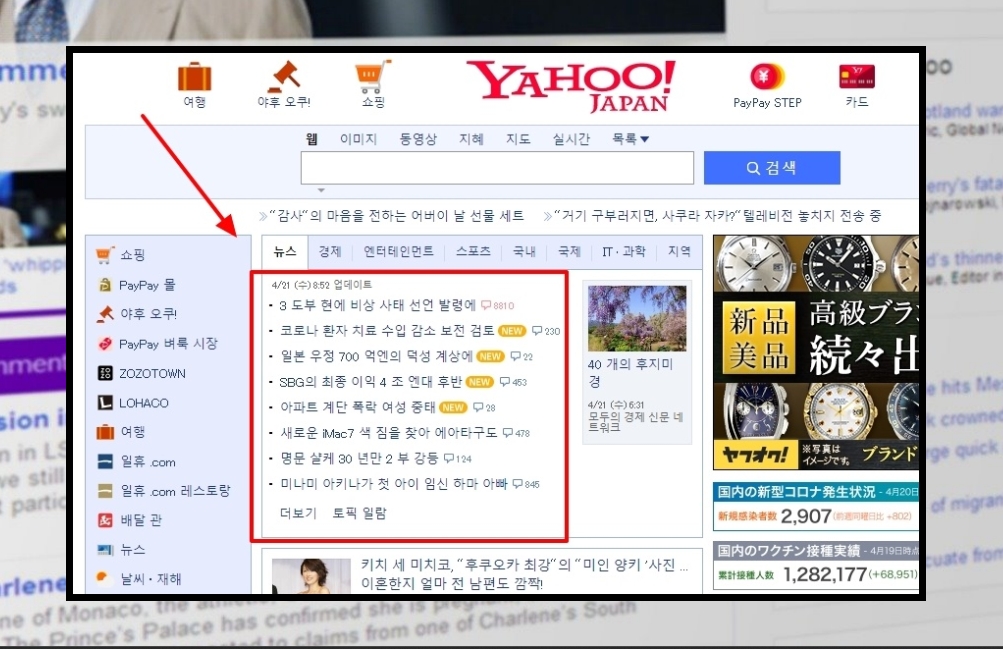Viewport: 1003px width, 649px height.
Task: Click the 뉴스 sidebar icon
Action: click(x=105, y=549)
